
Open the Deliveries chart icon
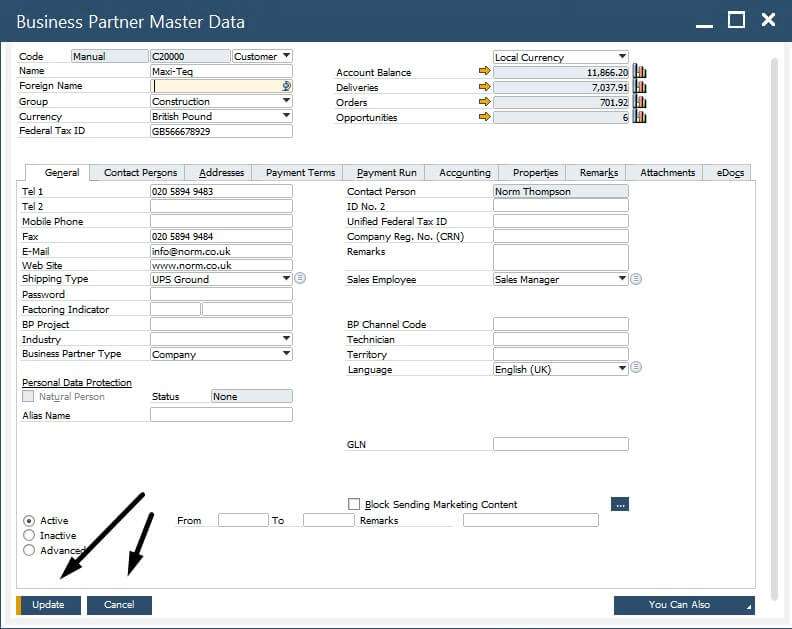639,87
